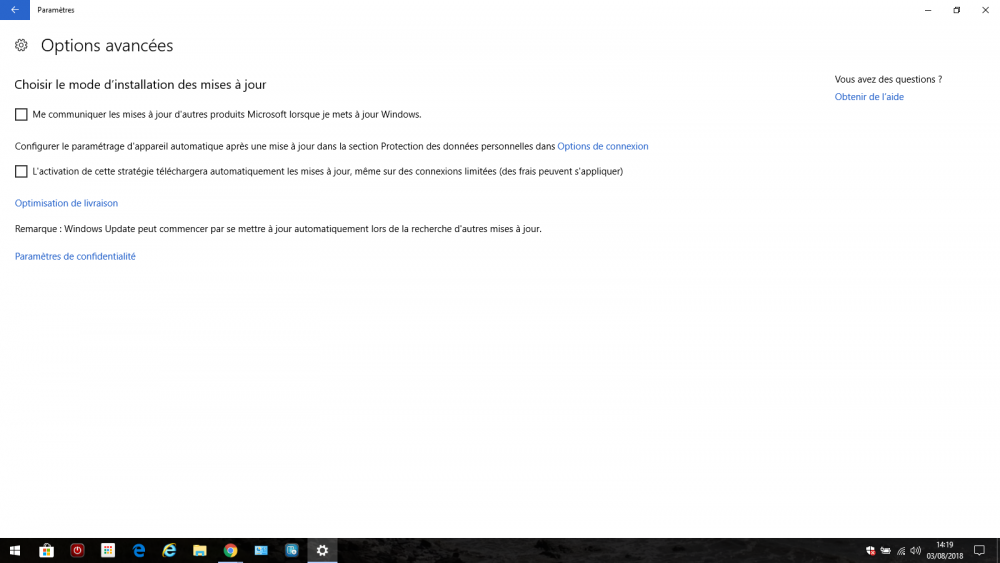1000x563 pixels.
Task: Open Optimisation de livraison link
Action: (66, 203)
